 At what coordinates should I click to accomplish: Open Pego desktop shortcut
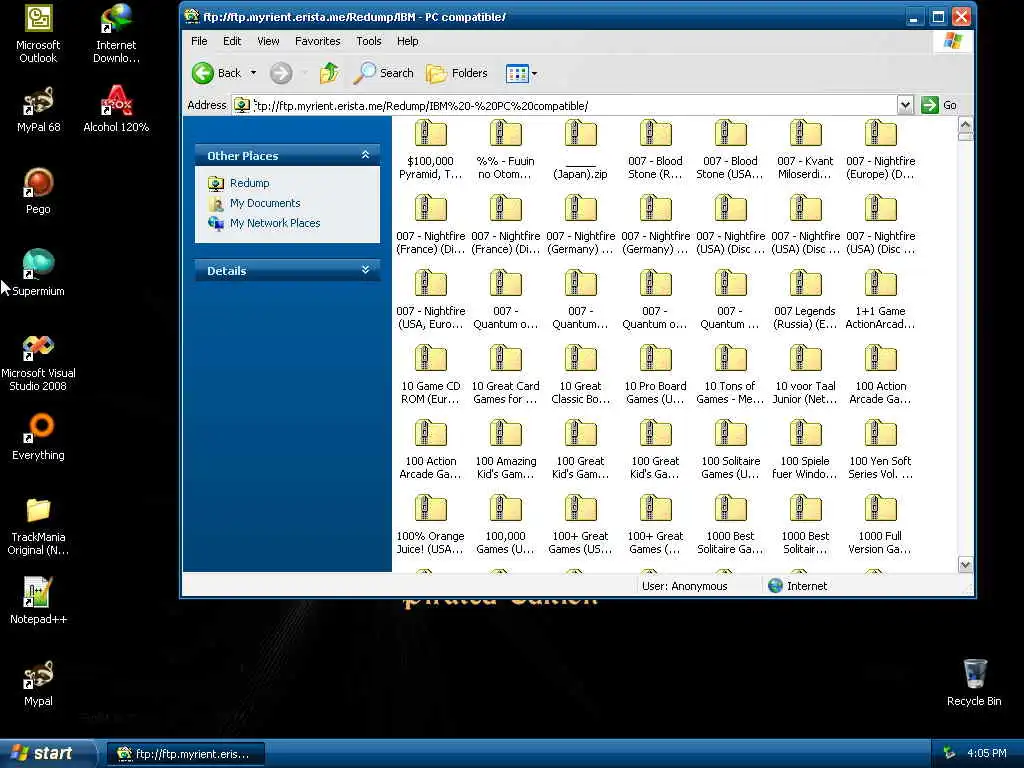point(38,191)
